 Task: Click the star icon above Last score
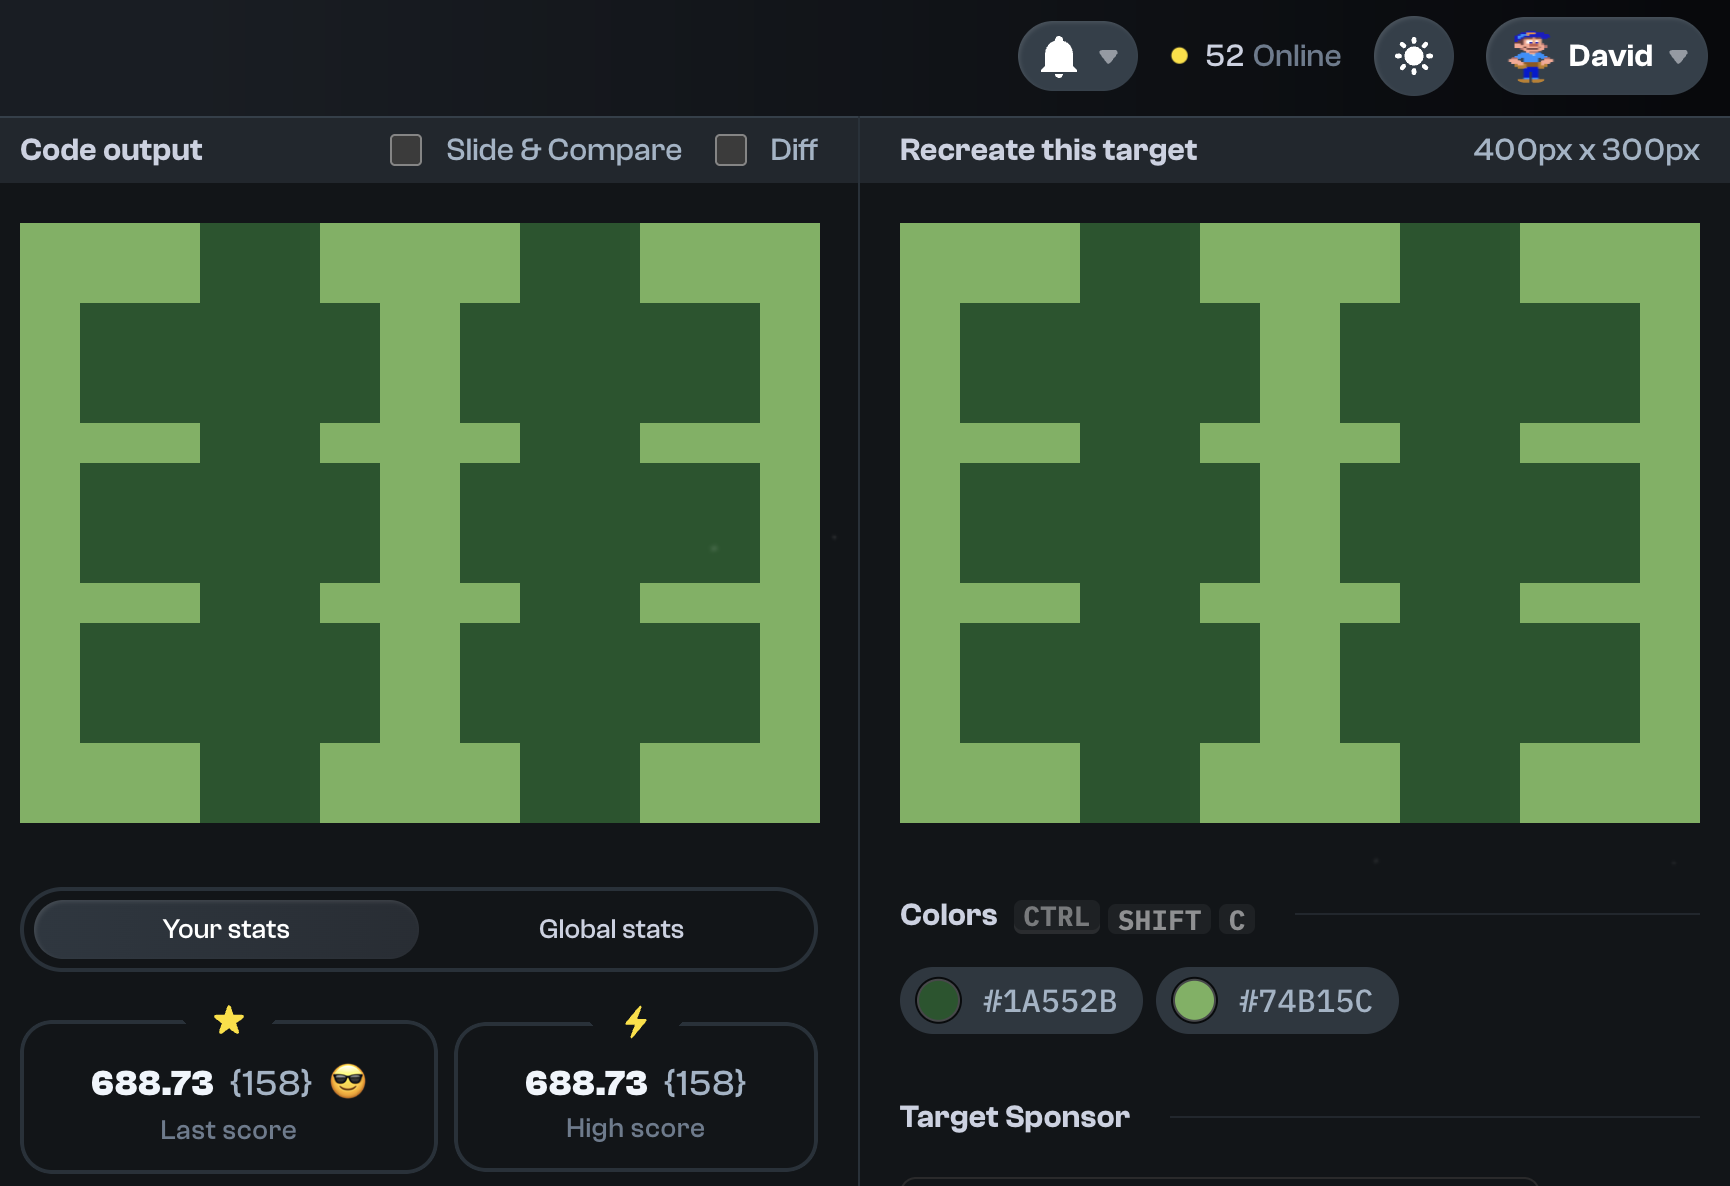(229, 1021)
